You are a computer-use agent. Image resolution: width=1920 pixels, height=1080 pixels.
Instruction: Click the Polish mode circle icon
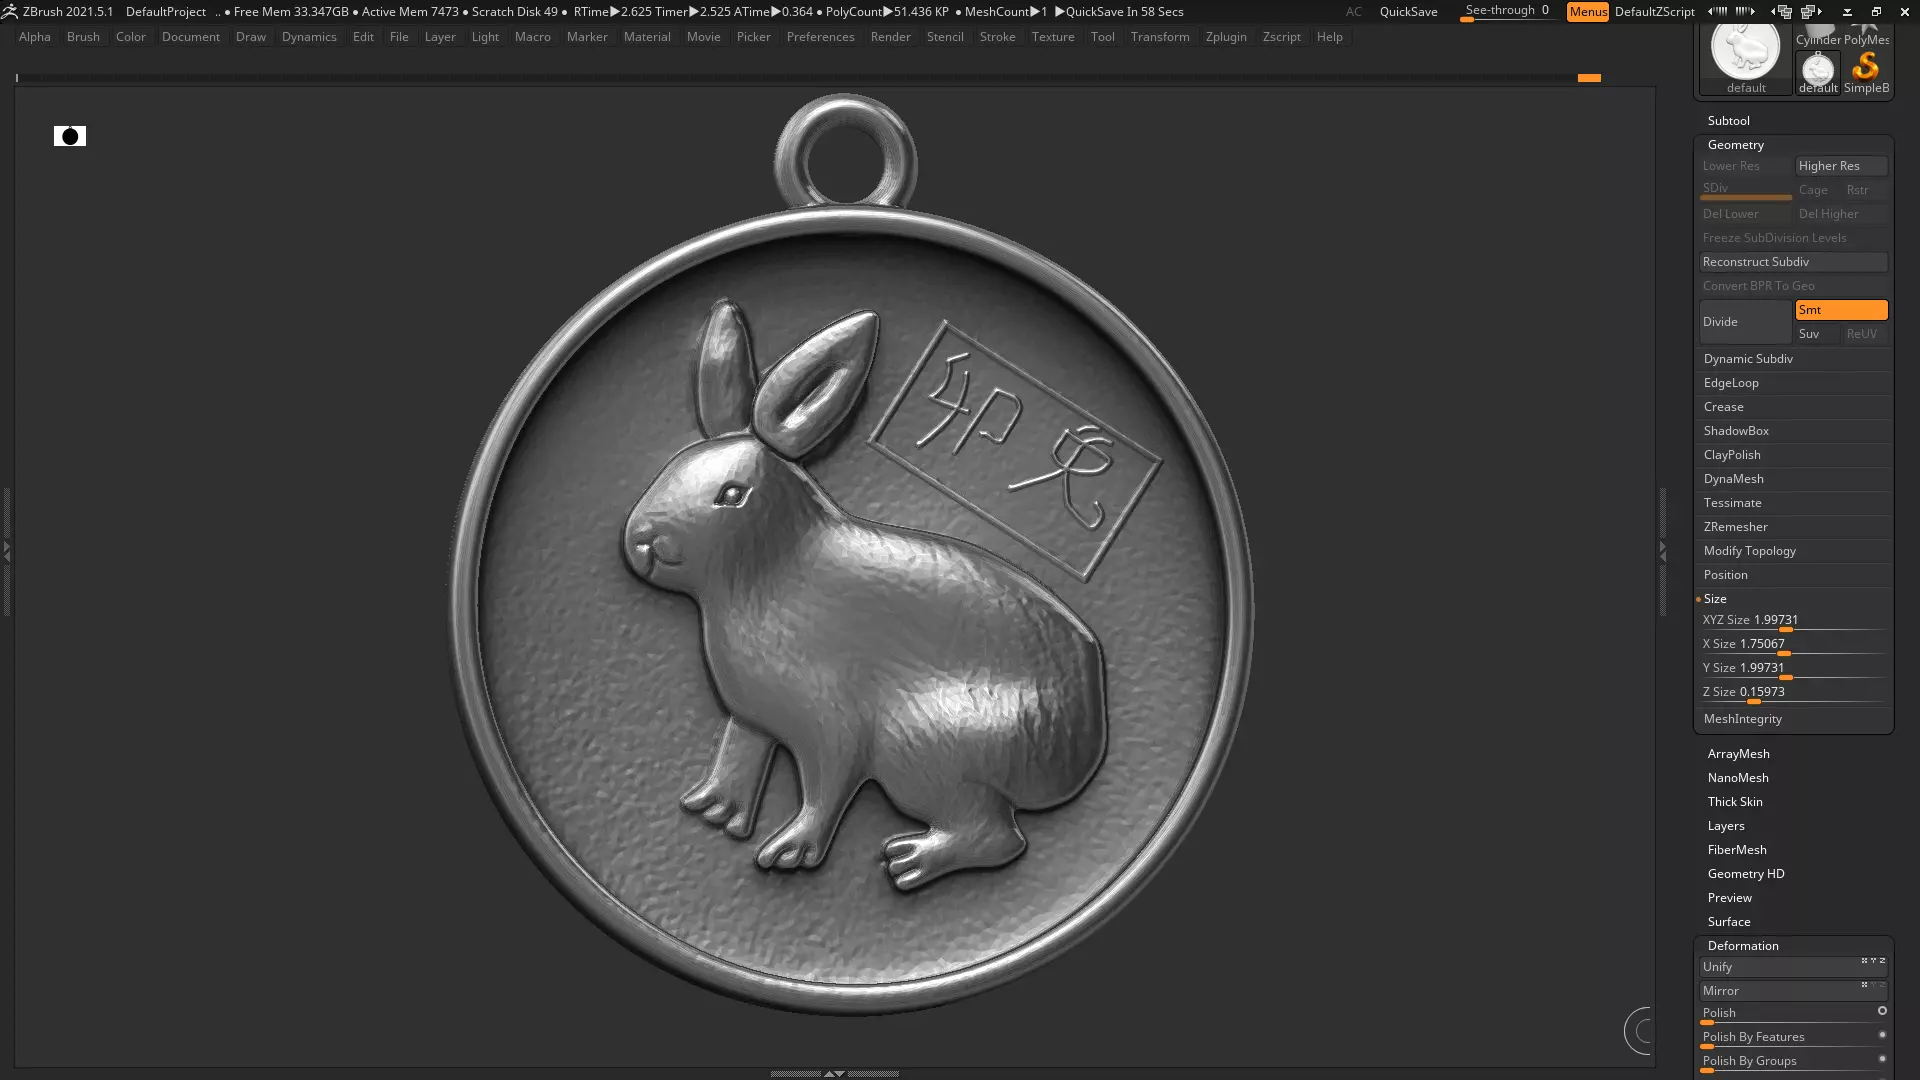[1882, 1011]
